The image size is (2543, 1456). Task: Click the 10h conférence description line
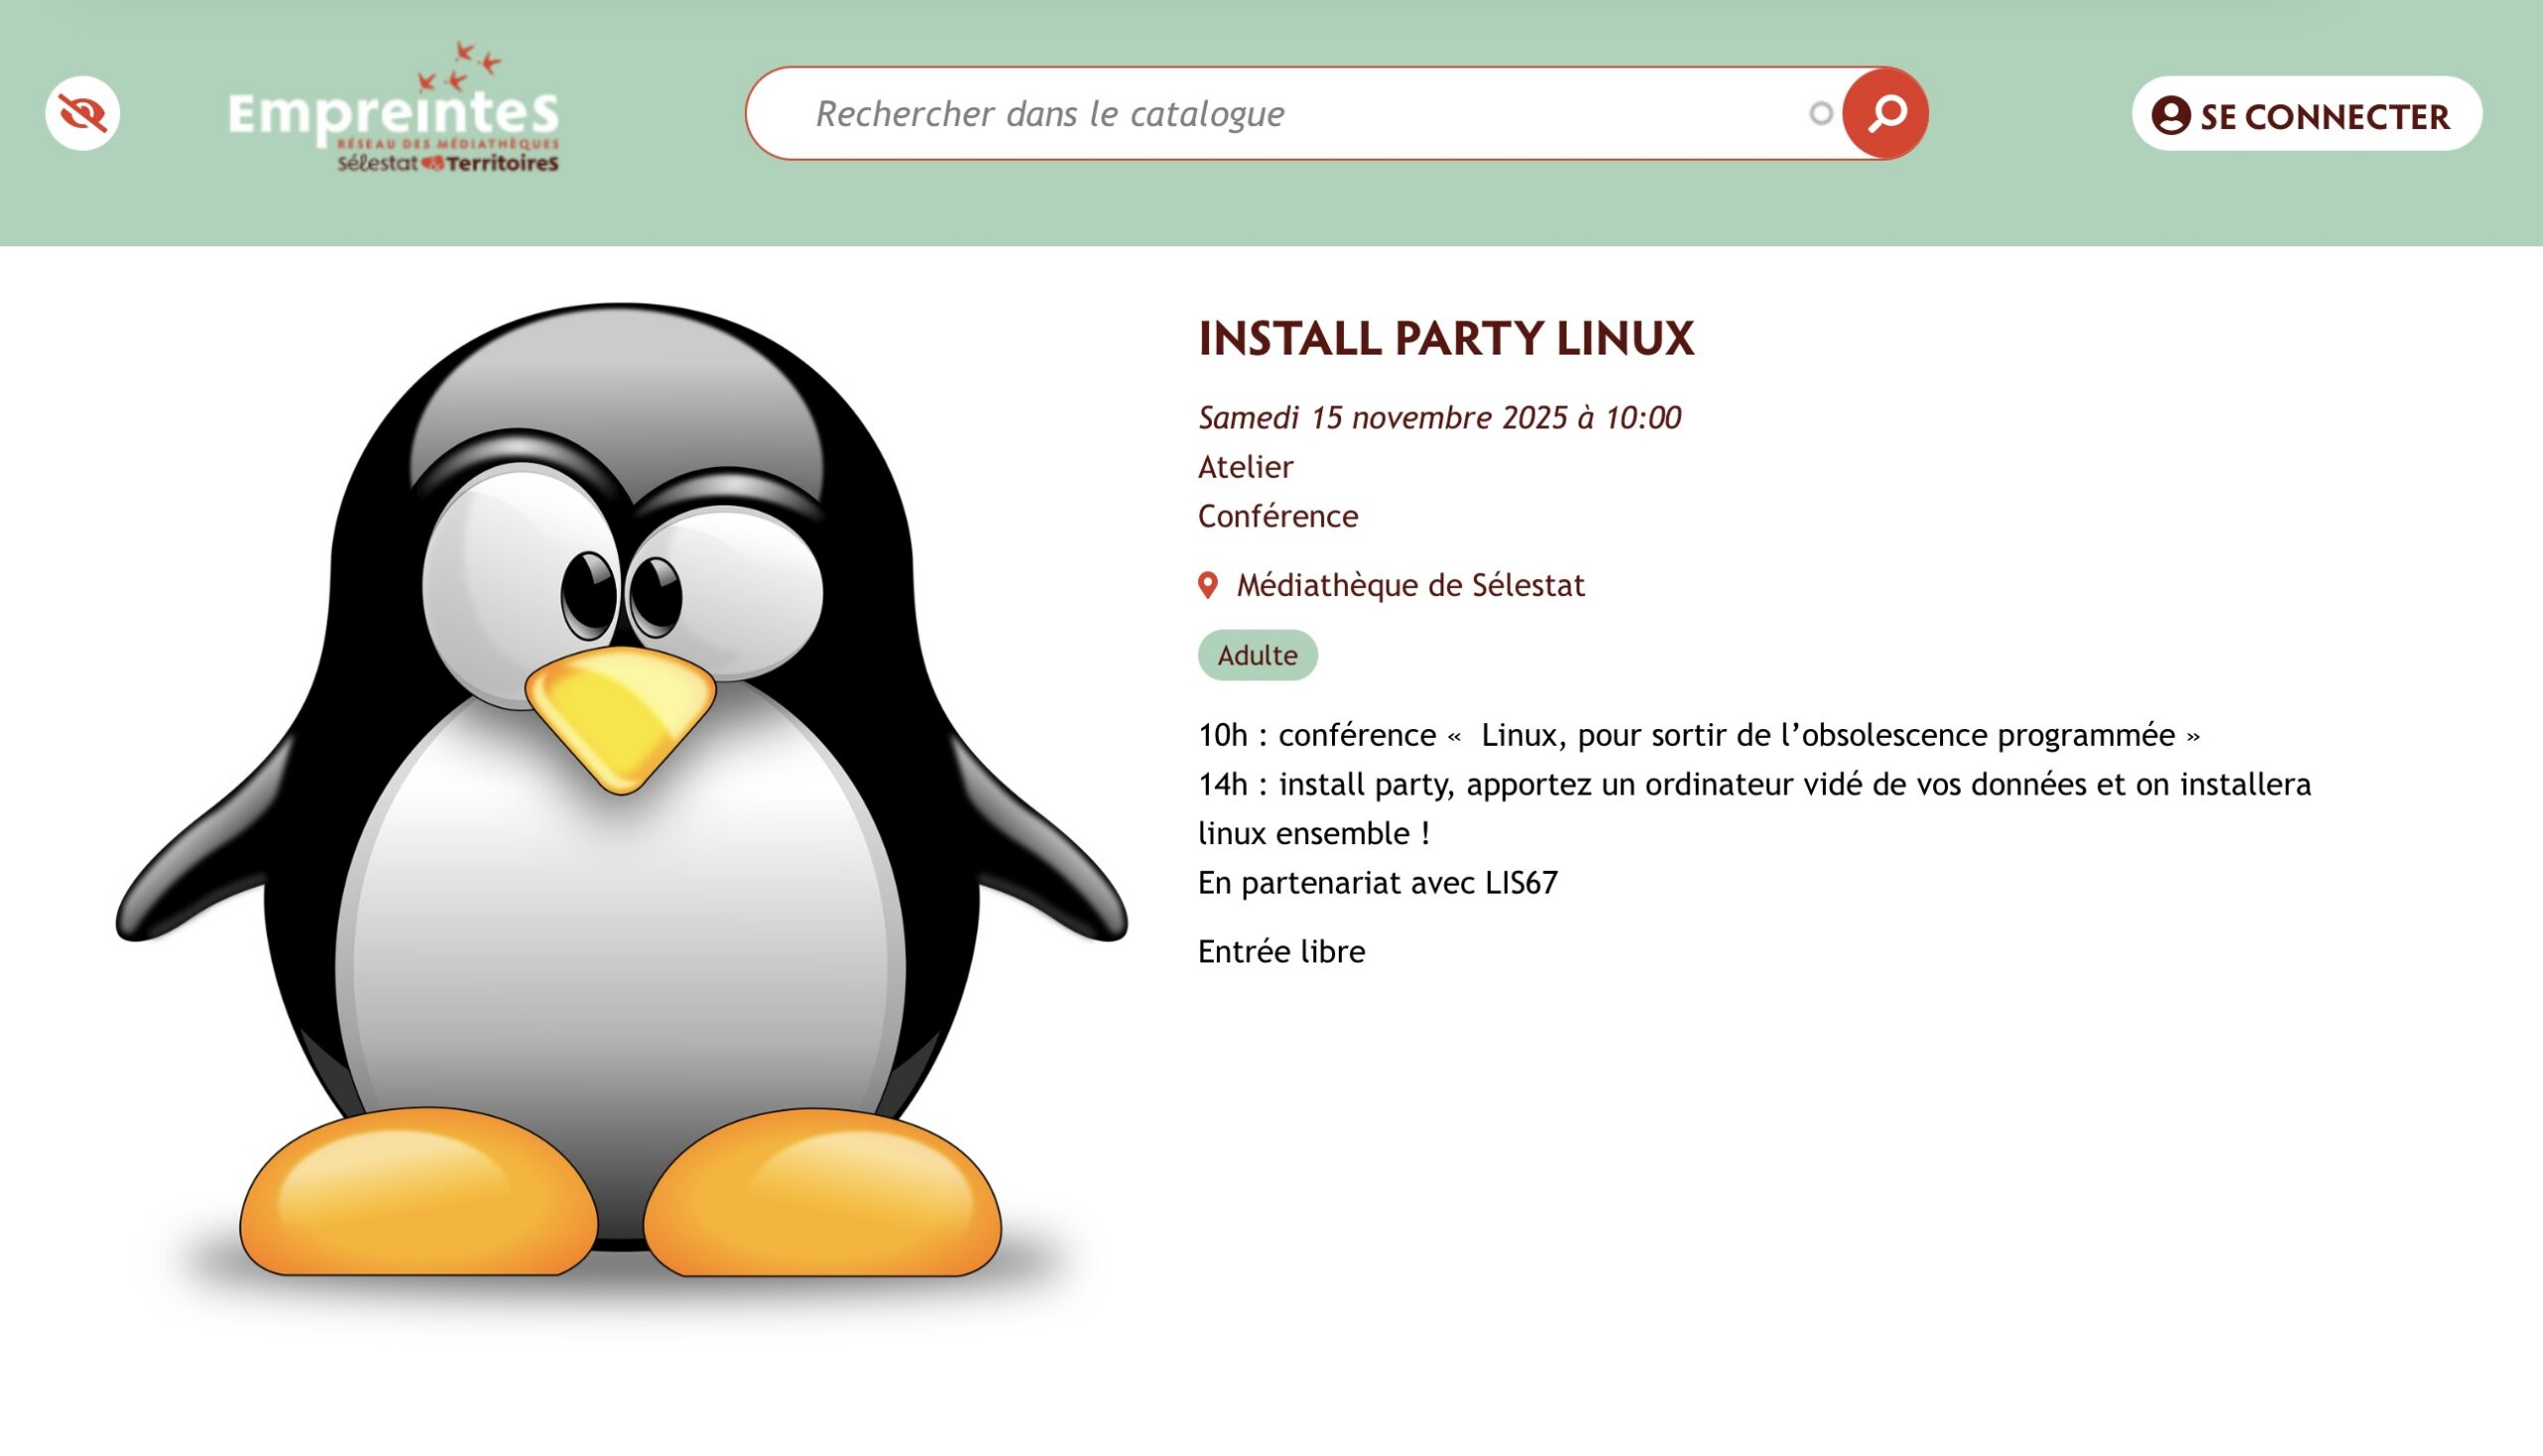coord(1698,735)
